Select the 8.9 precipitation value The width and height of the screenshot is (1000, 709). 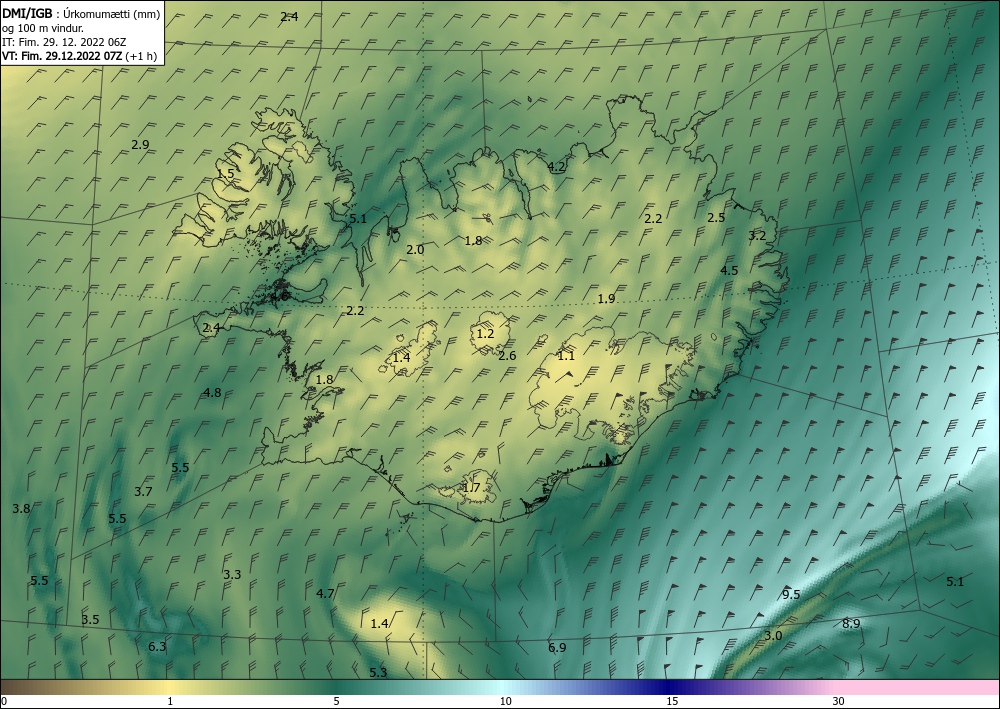(851, 624)
